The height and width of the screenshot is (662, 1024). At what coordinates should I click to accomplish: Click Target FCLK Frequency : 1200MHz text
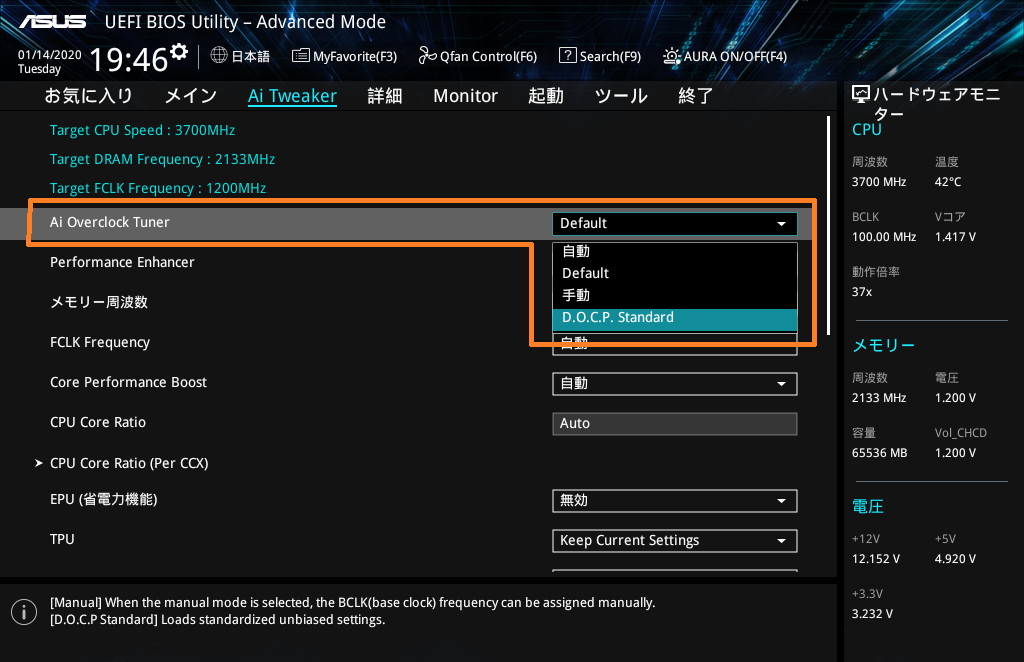[x=158, y=188]
